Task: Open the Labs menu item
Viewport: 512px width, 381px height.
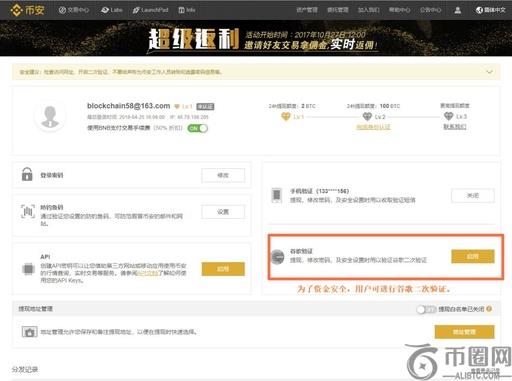Action: (112, 10)
